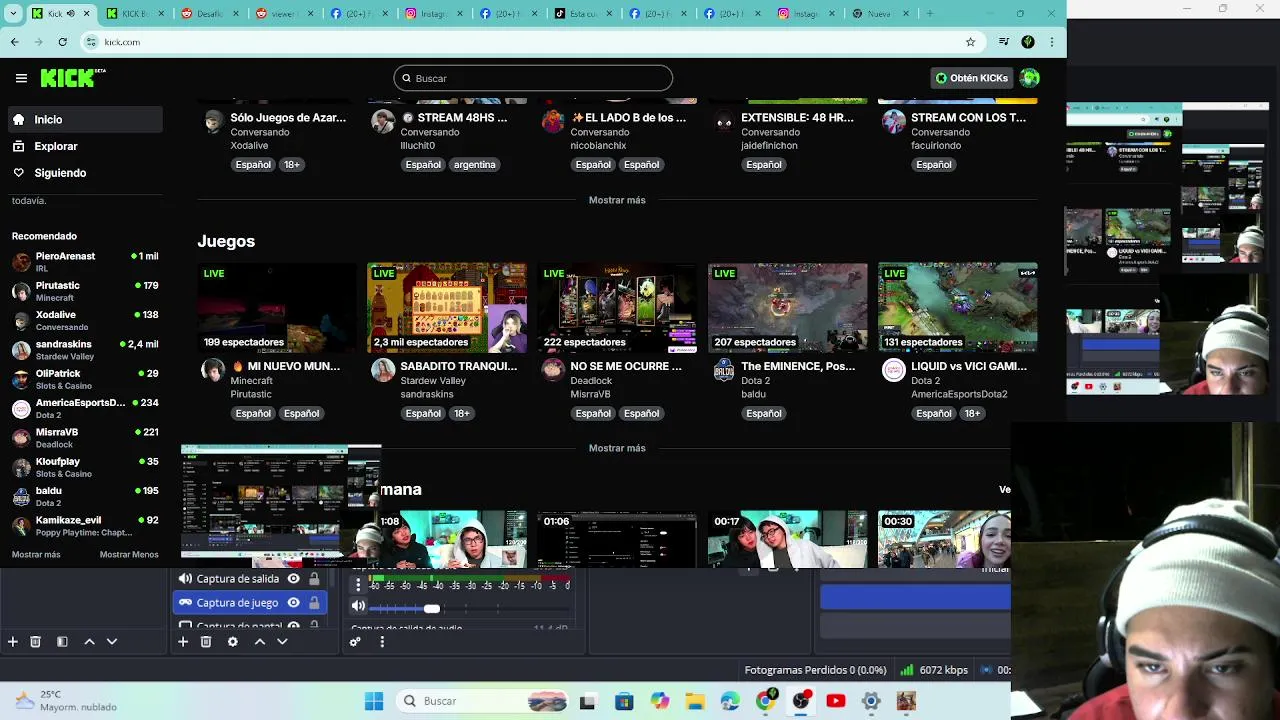The height and width of the screenshot is (720, 1280).
Task: Click the argentina tag under lIluchit0
Action: coord(474,165)
